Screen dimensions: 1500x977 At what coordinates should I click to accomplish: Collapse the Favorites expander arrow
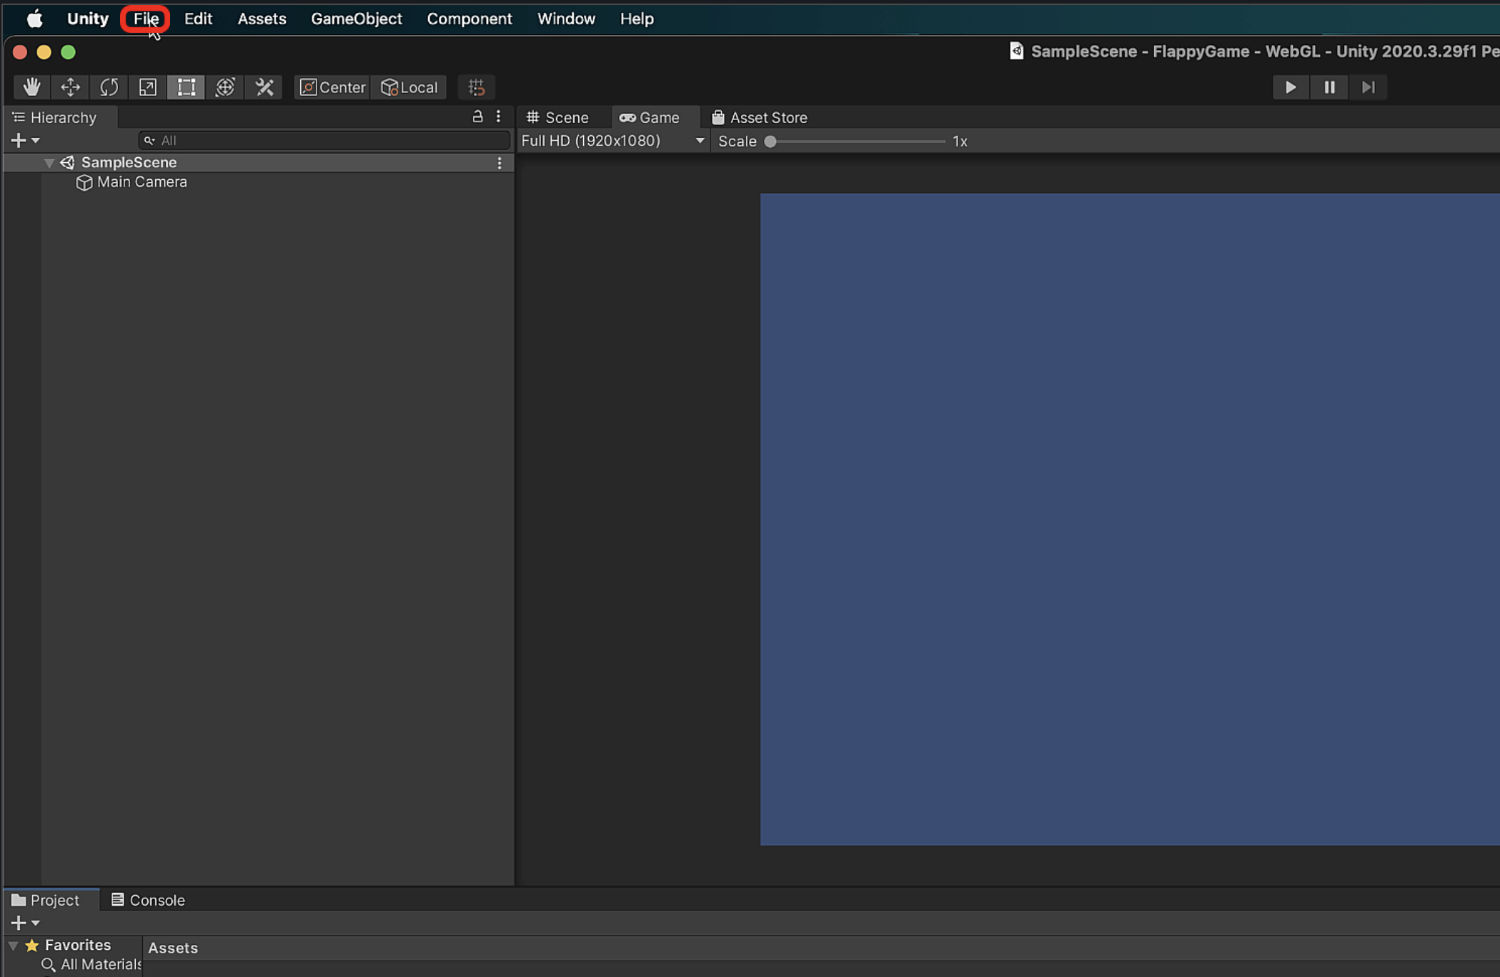(x=14, y=945)
